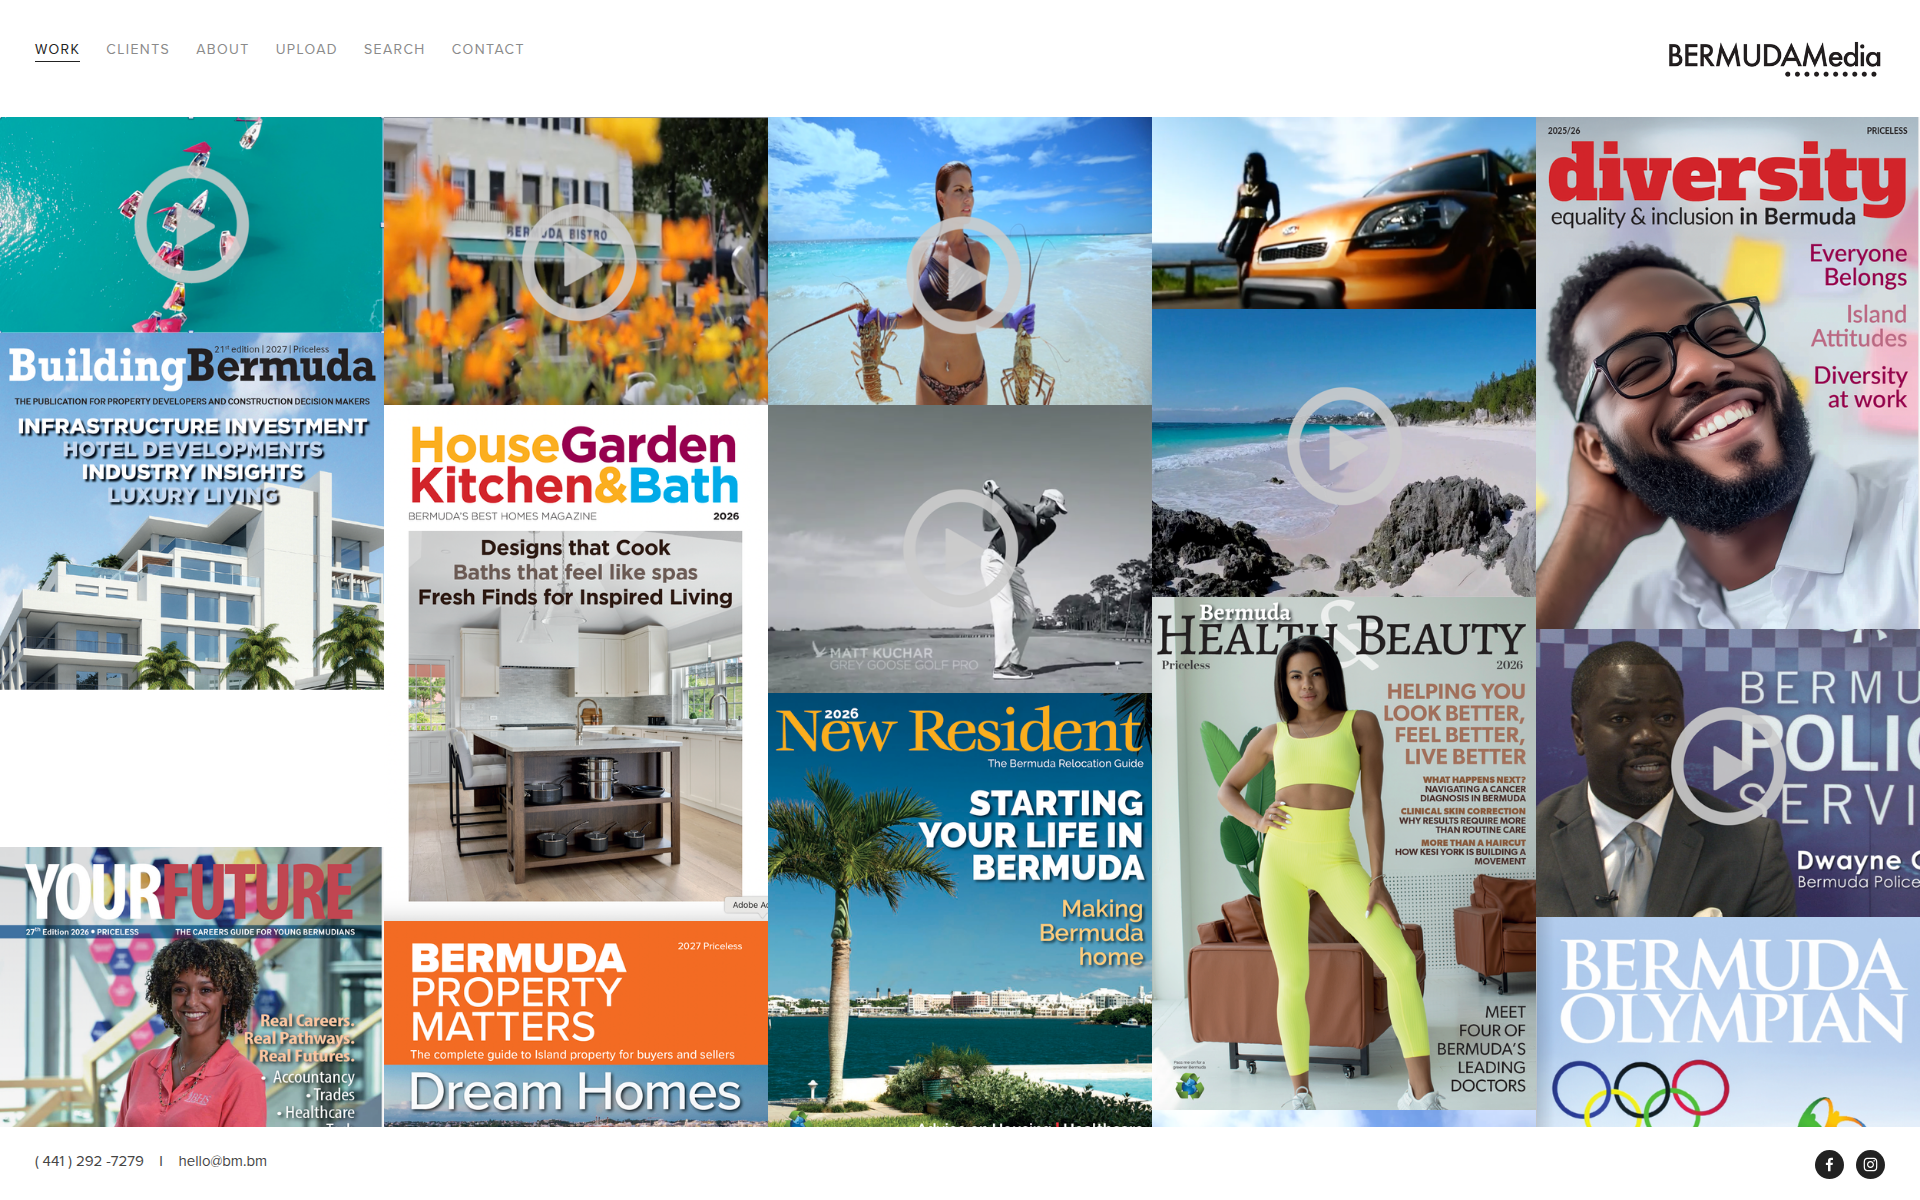The height and width of the screenshot is (1200, 1920).
Task: Play the aerial sailboats video
Action: tap(192, 224)
